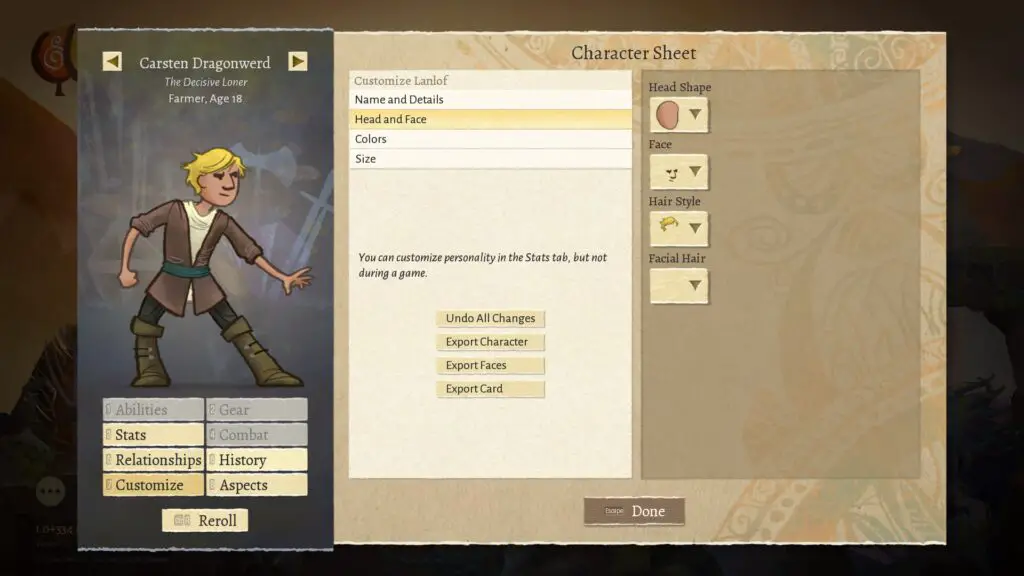
Task: Select Name and Details in customize list
Action: tap(490, 99)
